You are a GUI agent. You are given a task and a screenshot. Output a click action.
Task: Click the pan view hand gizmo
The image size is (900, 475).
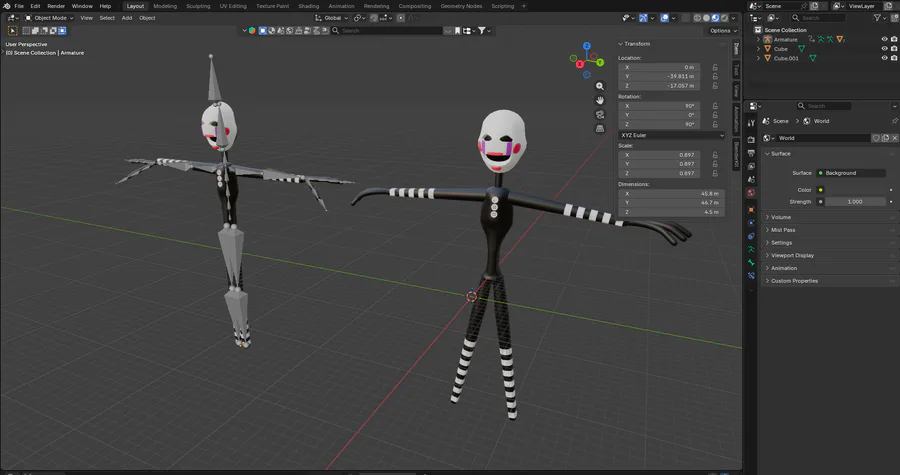pyautogui.click(x=600, y=100)
